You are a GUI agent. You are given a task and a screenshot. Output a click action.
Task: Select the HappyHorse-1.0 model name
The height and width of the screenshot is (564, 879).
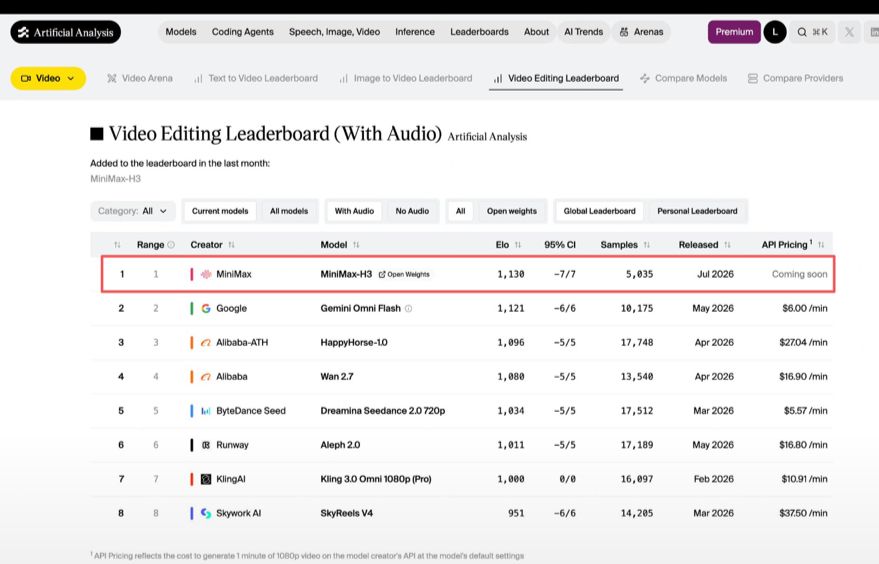354,343
